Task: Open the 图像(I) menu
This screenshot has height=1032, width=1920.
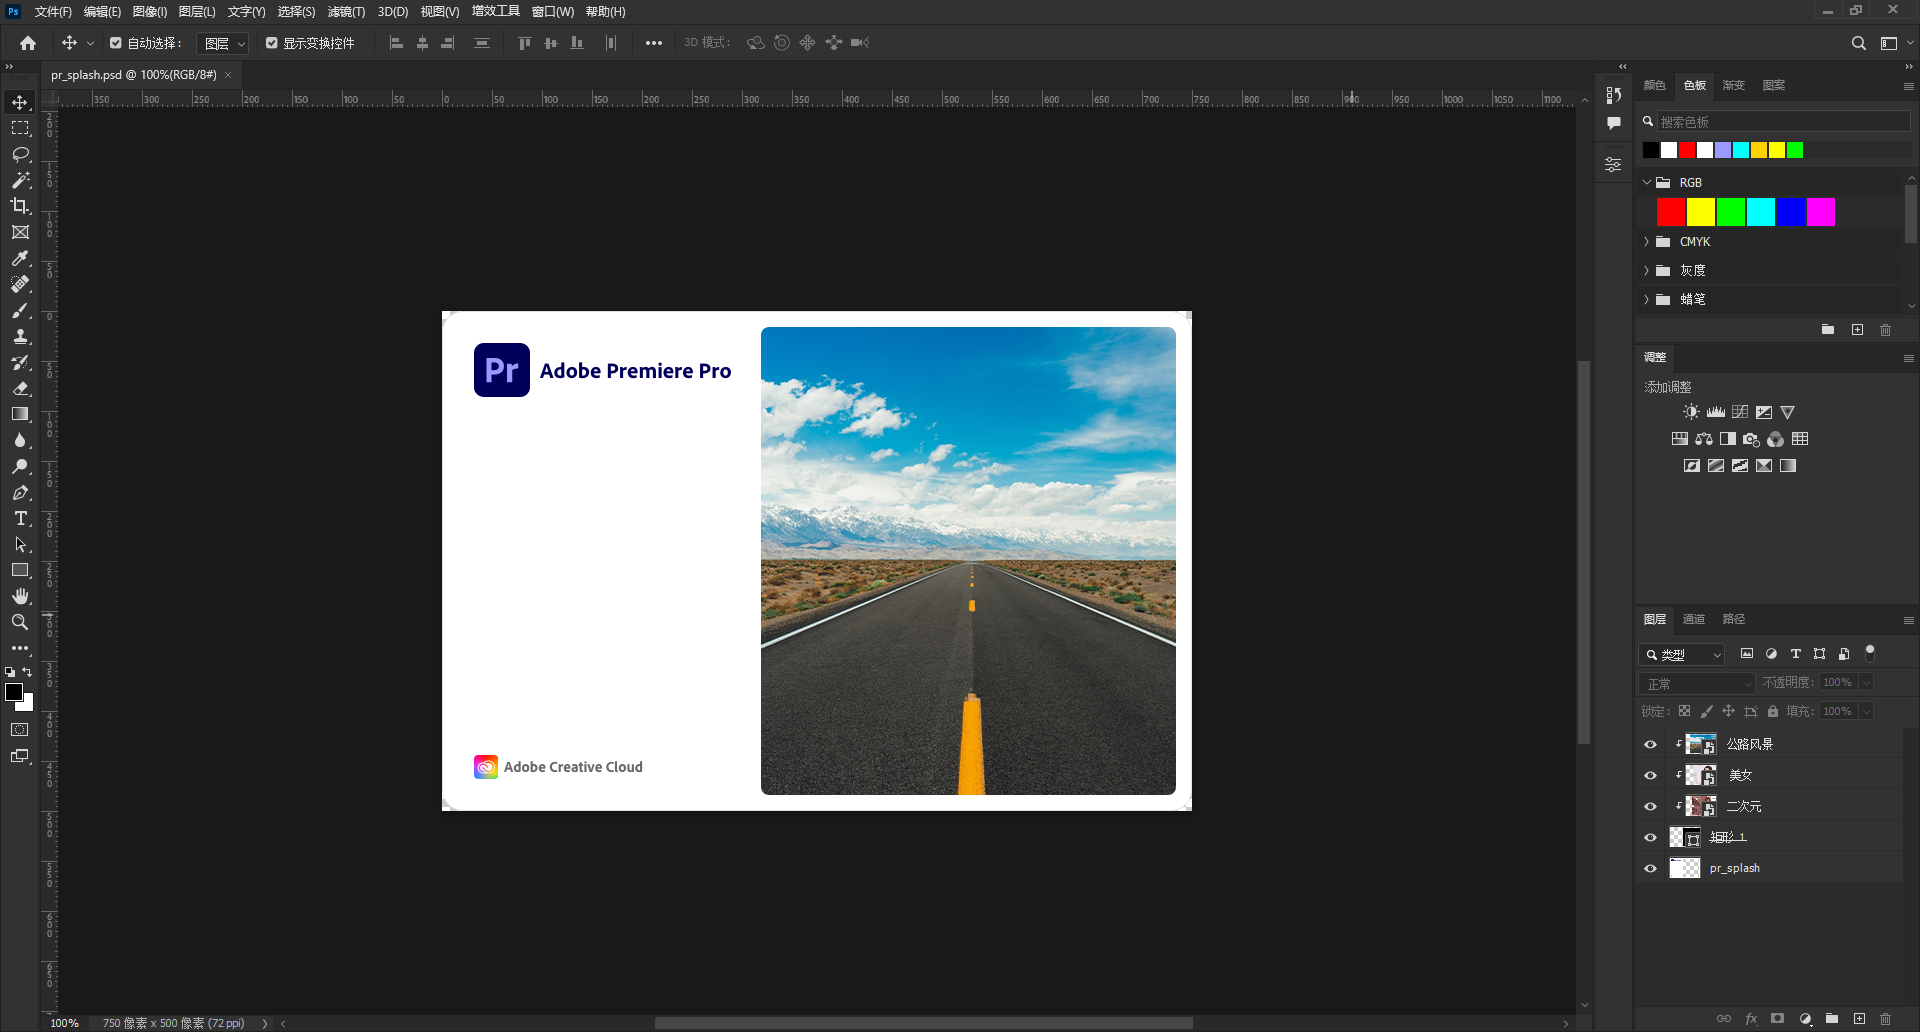Action: pyautogui.click(x=150, y=12)
